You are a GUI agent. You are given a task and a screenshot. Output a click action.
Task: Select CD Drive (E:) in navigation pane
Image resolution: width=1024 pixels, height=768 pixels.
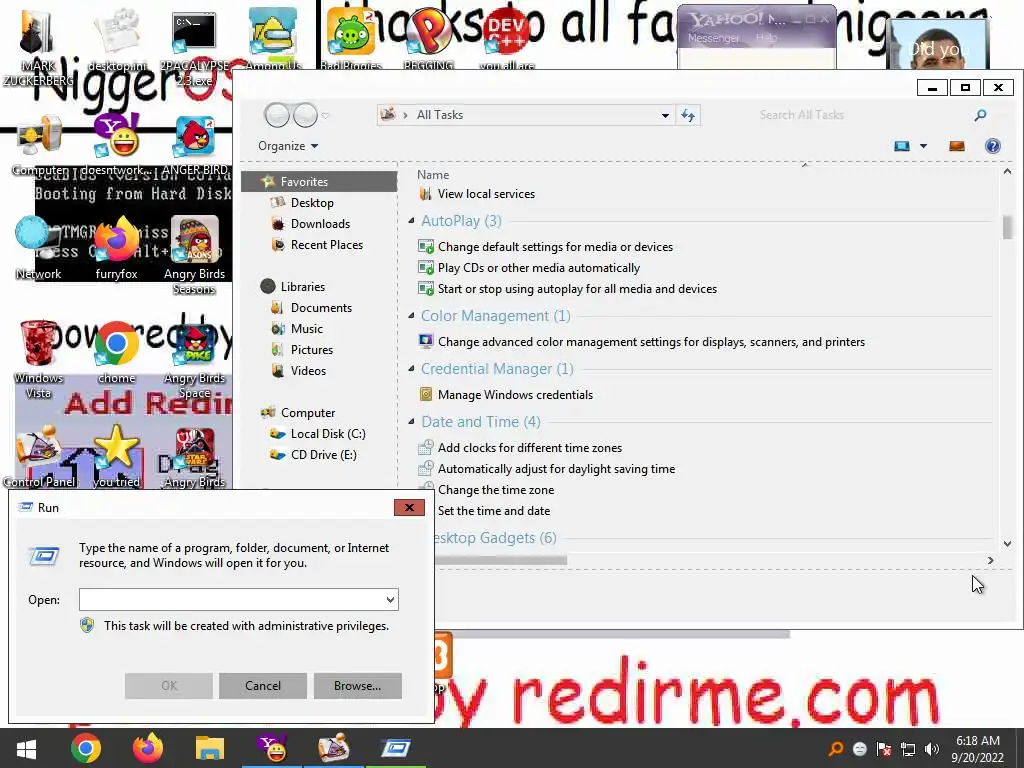323,455
